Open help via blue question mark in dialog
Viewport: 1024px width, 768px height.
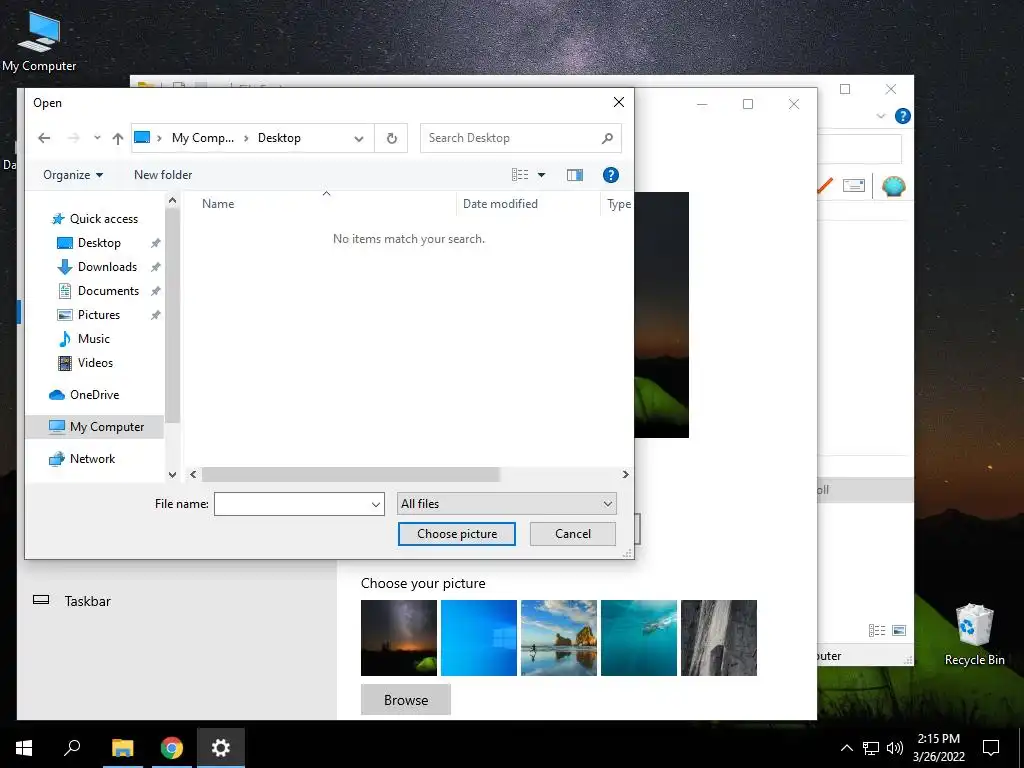(611, 174)
